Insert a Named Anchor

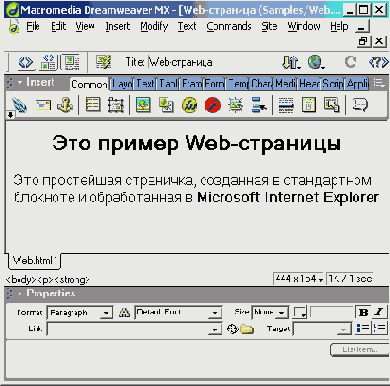[x=65, y=105]
